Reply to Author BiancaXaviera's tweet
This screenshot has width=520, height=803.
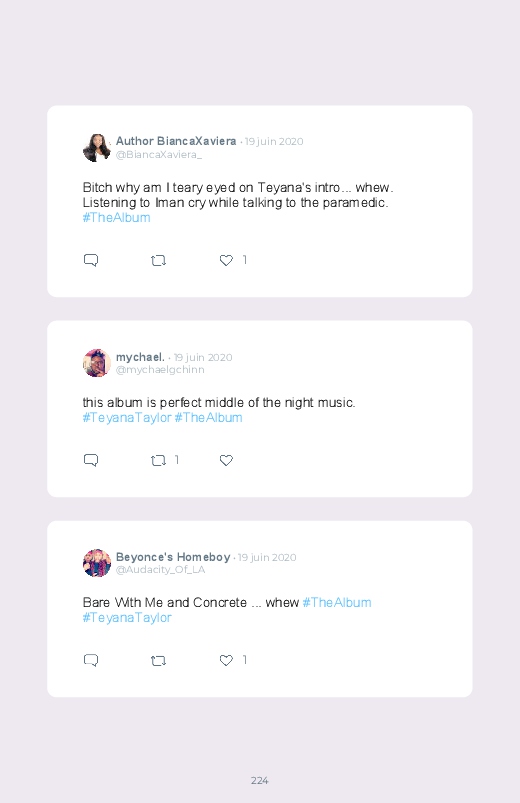91,260
